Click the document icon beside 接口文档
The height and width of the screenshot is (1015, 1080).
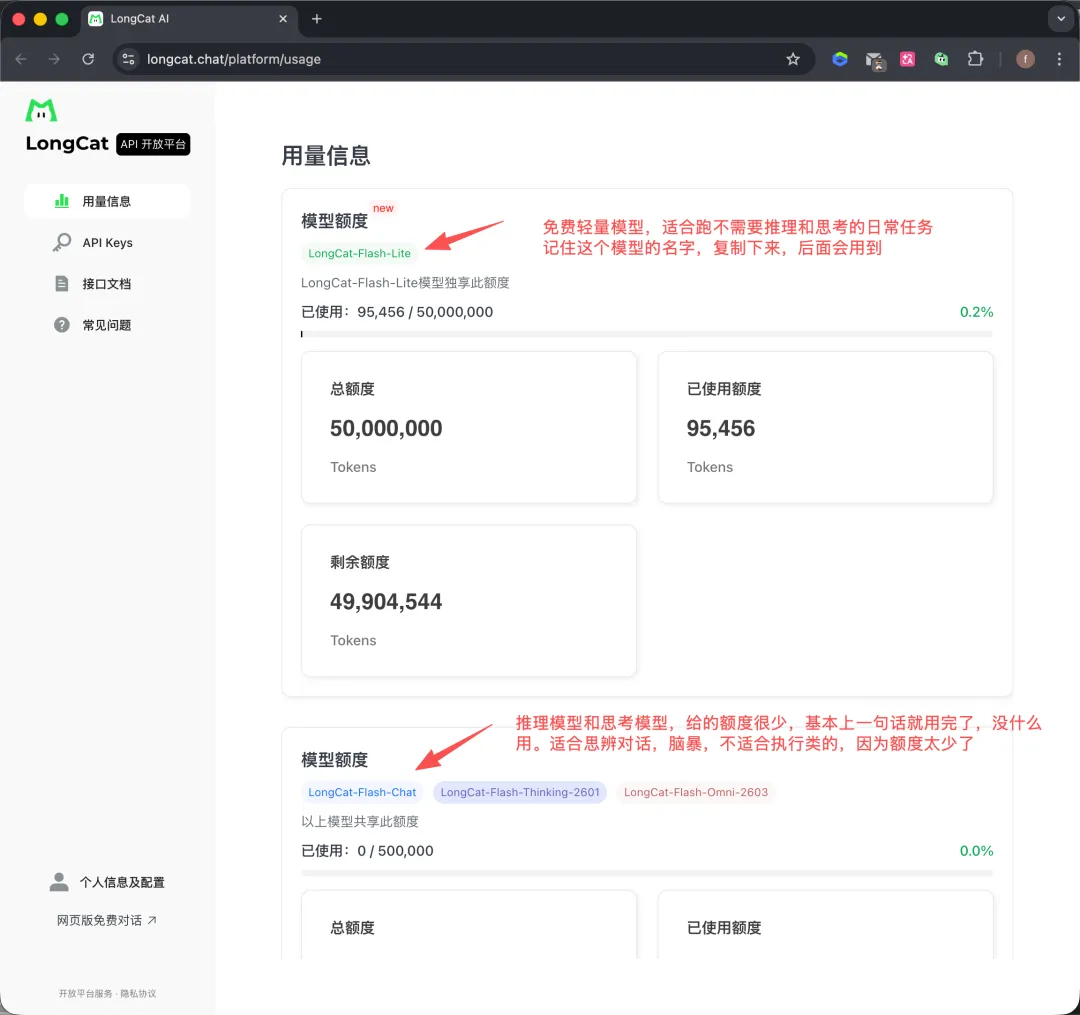[x=62, y=284]
